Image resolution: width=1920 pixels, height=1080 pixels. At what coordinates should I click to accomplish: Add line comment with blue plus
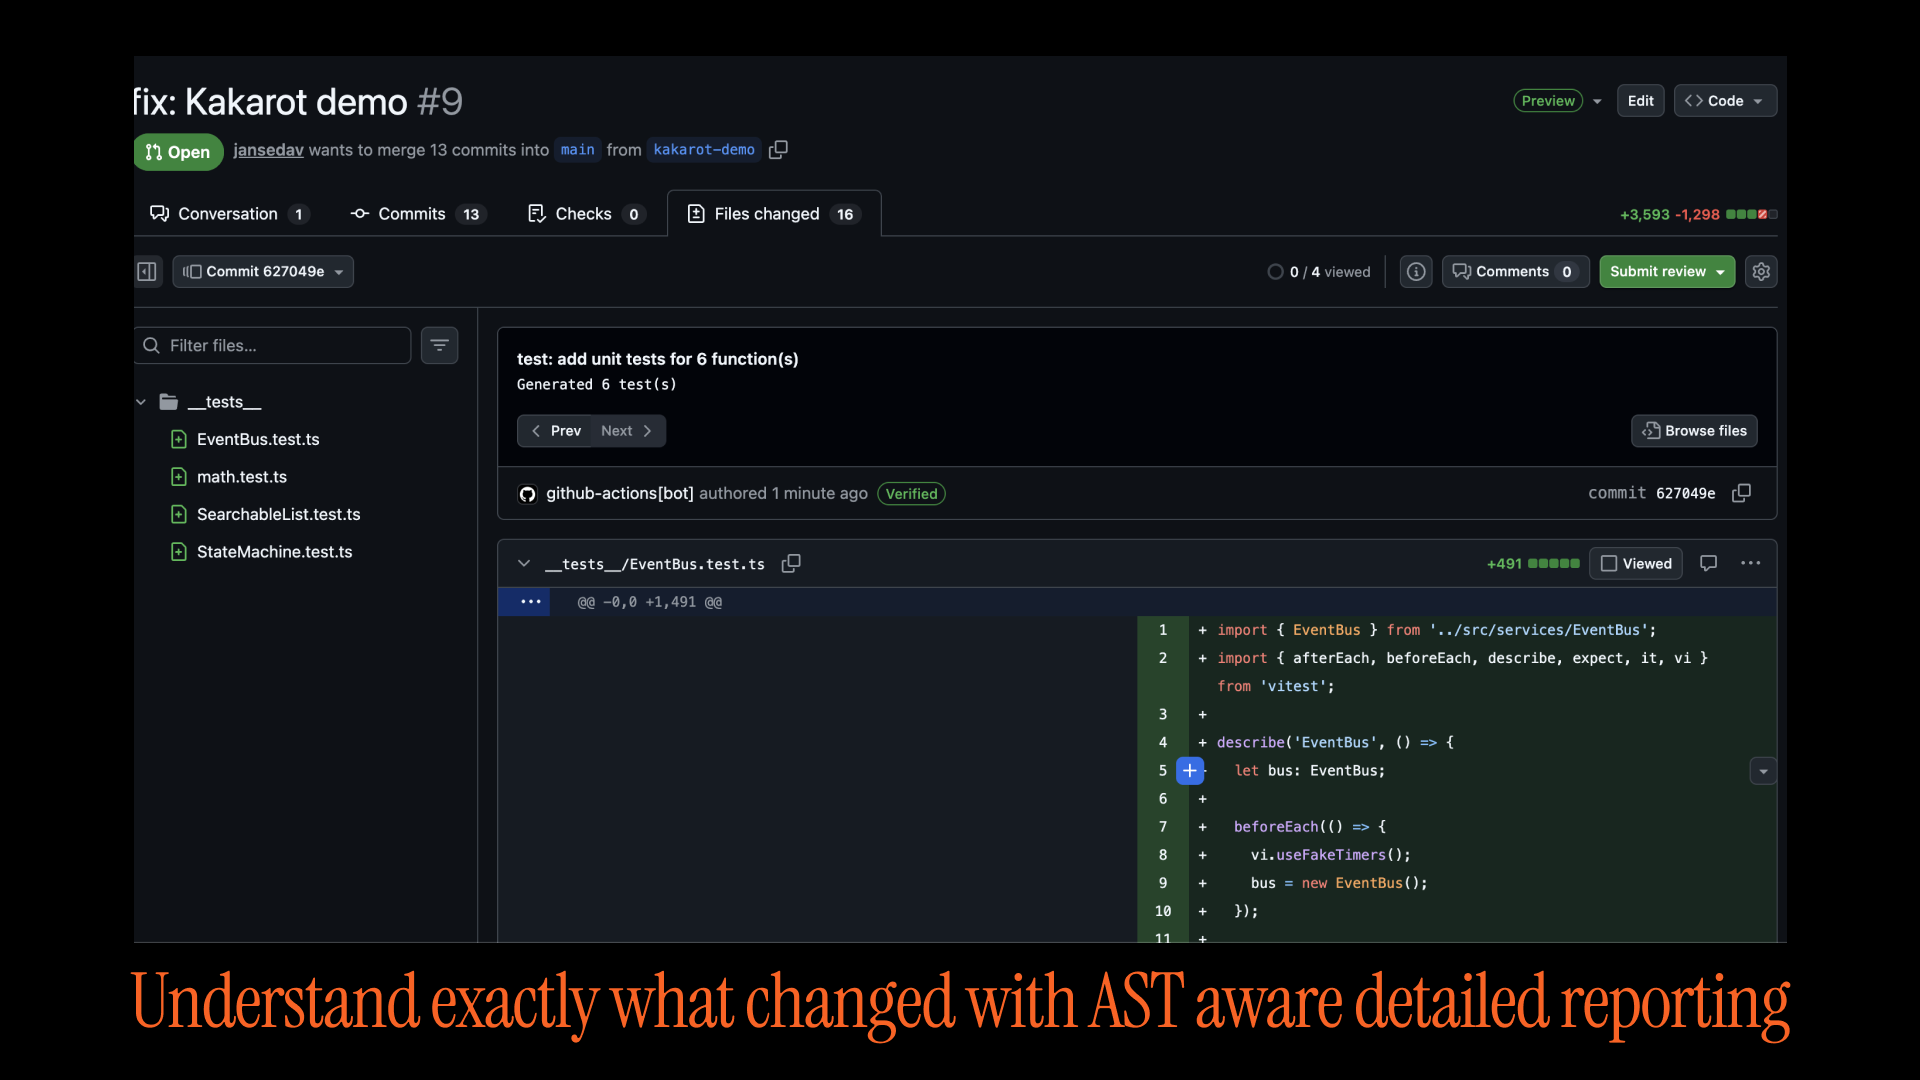(1190, 771)
